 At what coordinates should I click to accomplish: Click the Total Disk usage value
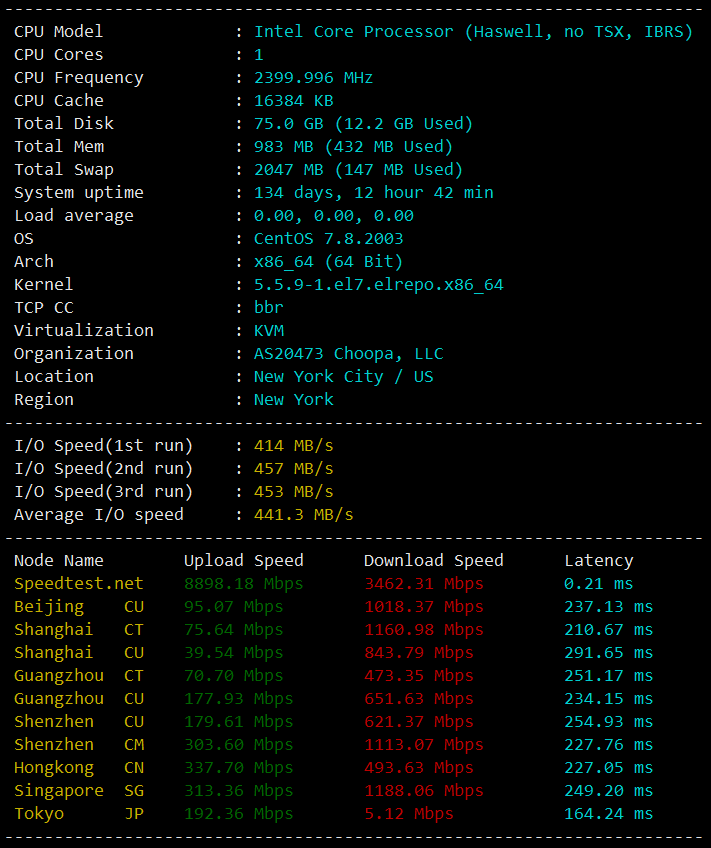[363, 124]
